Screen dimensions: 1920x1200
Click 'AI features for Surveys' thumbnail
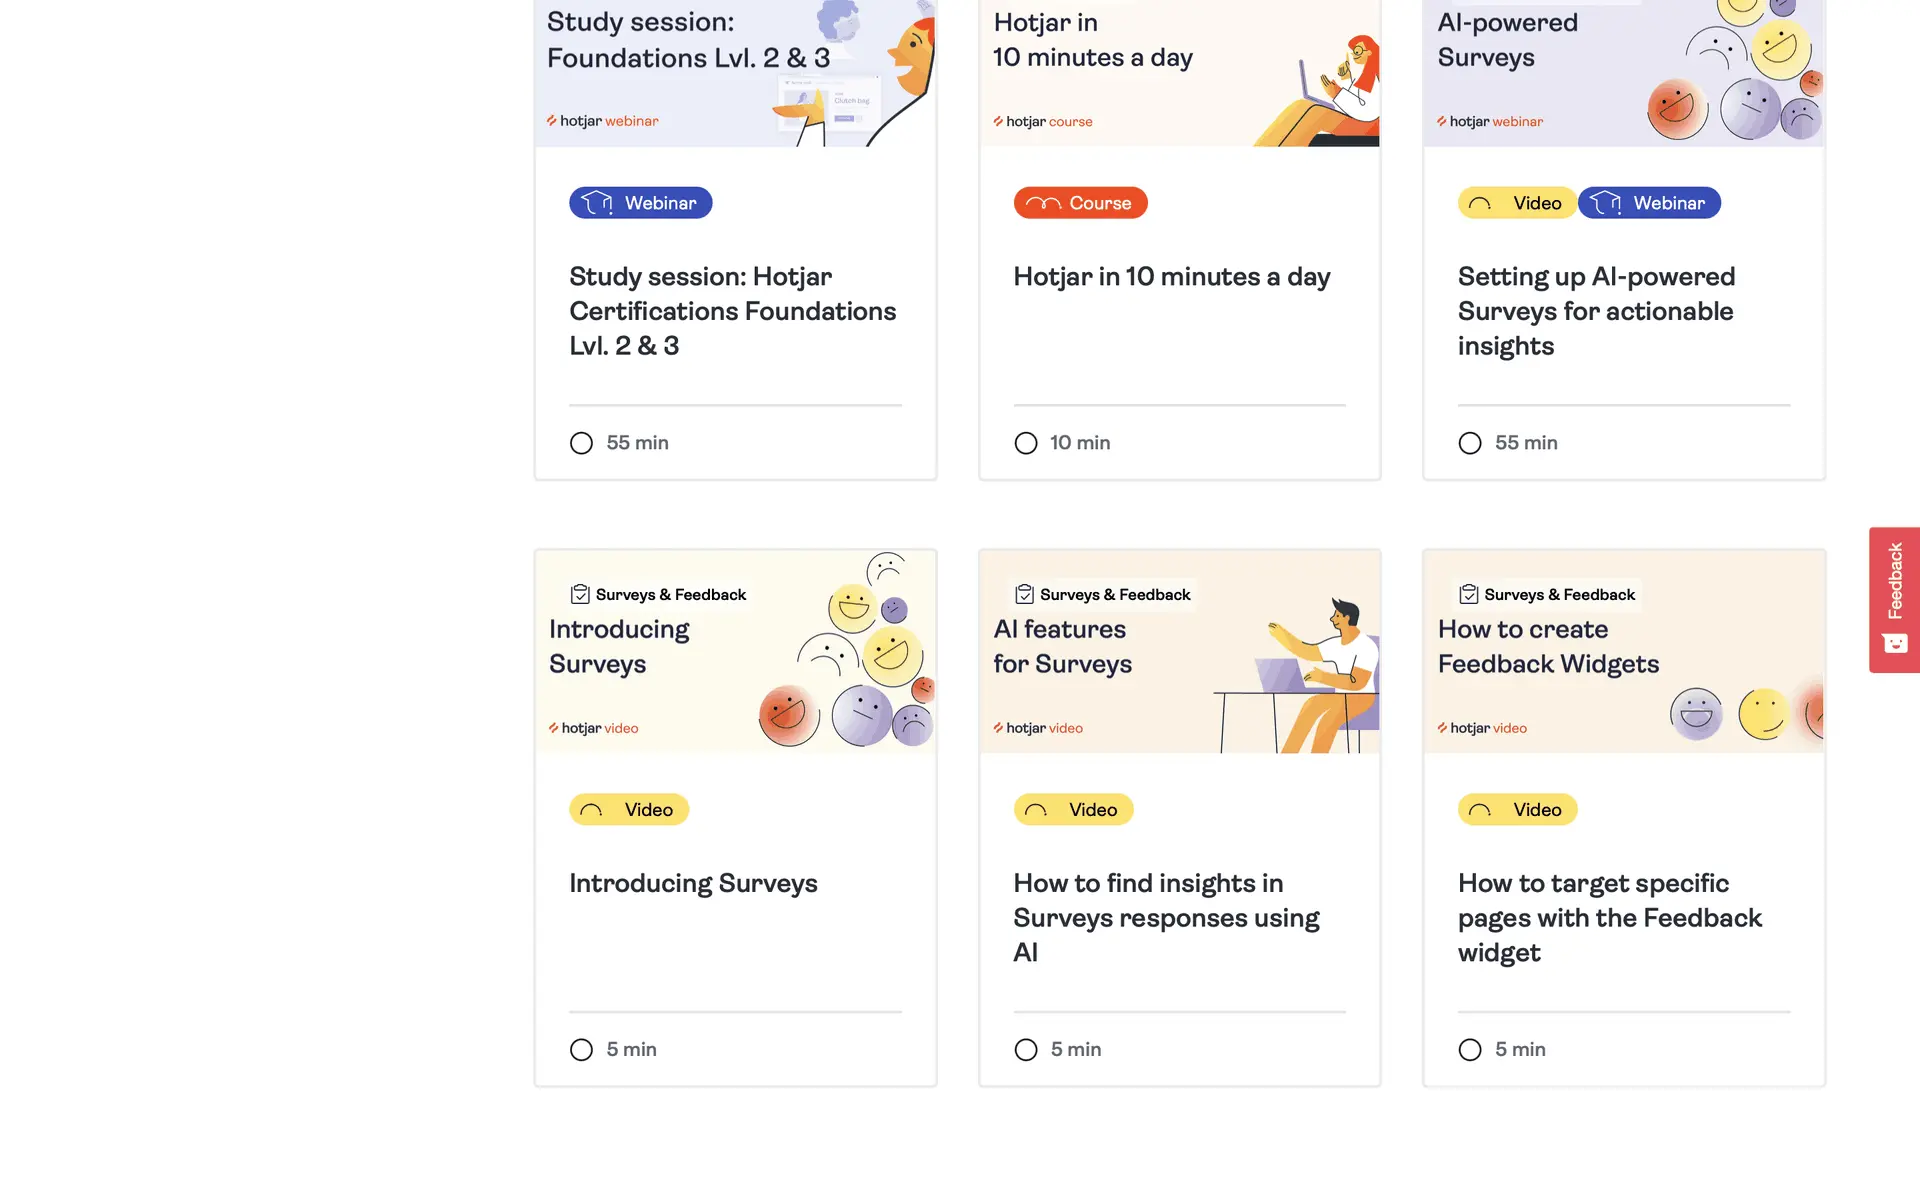pos(1179,651)
